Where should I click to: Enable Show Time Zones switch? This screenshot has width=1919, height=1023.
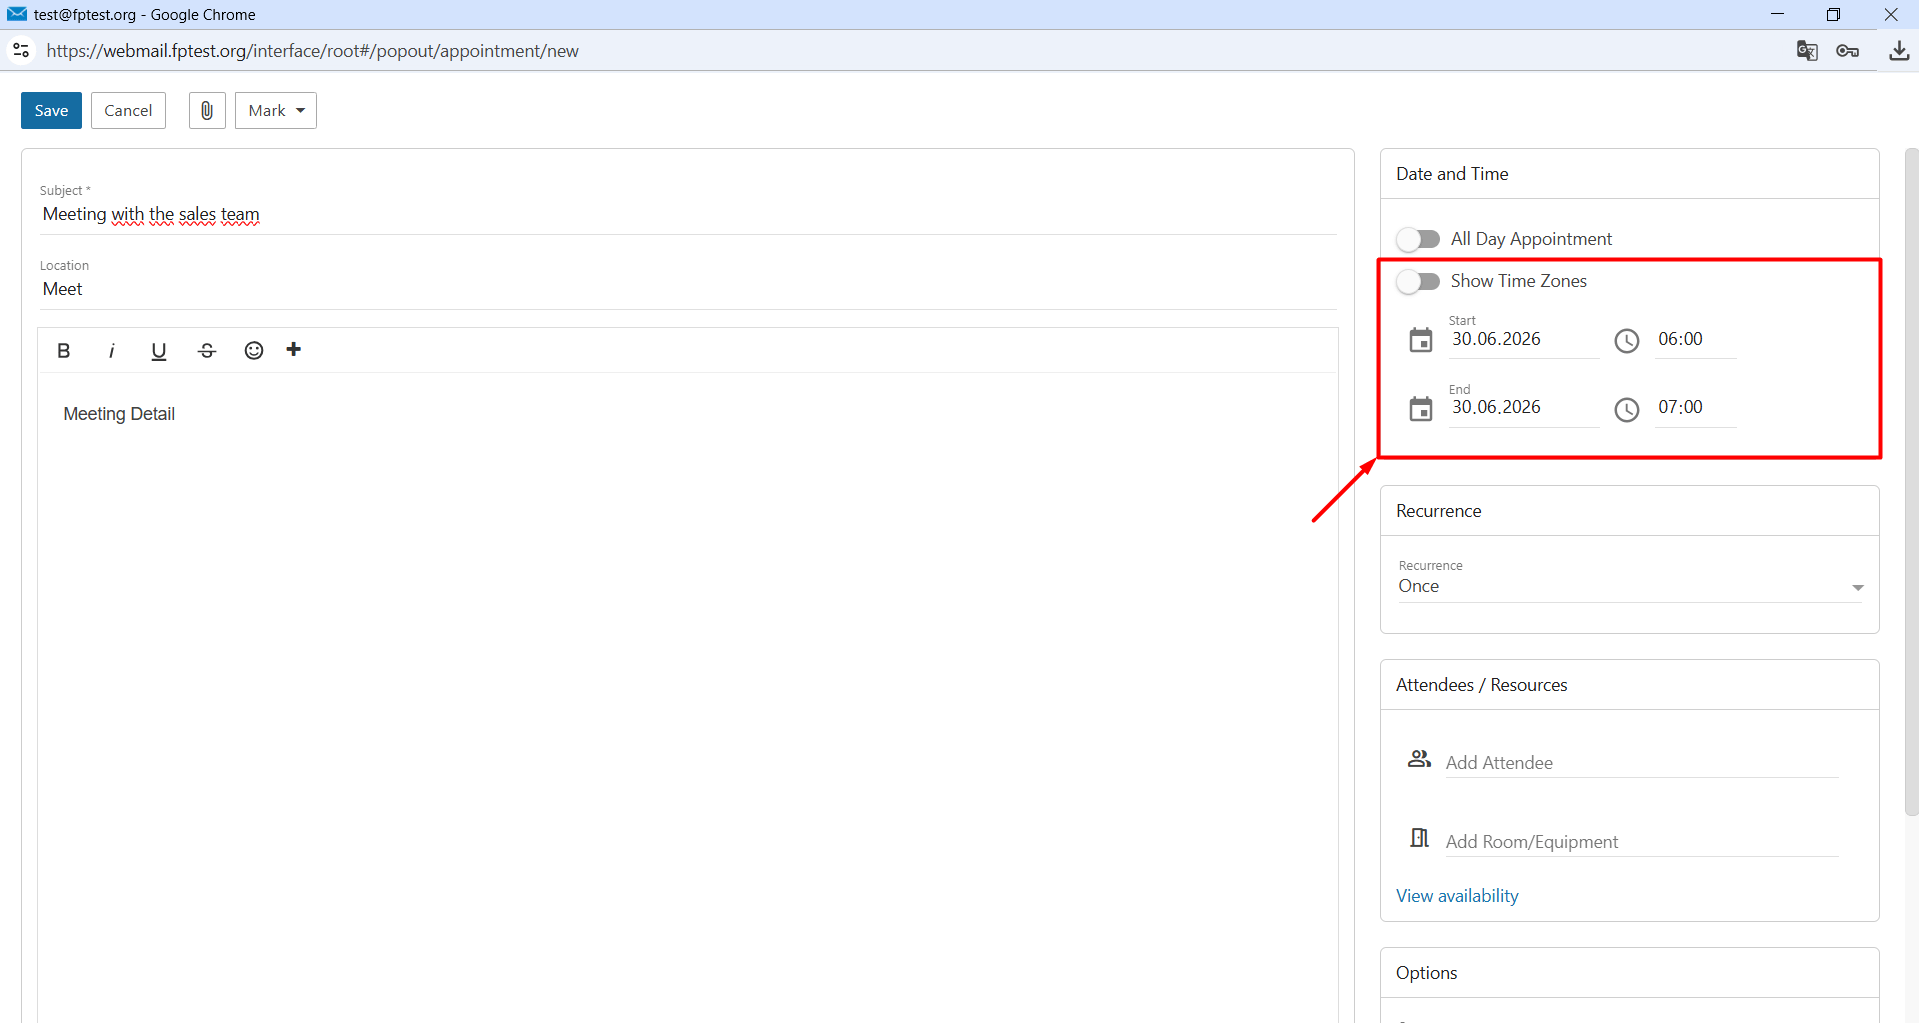(1418, 281)
